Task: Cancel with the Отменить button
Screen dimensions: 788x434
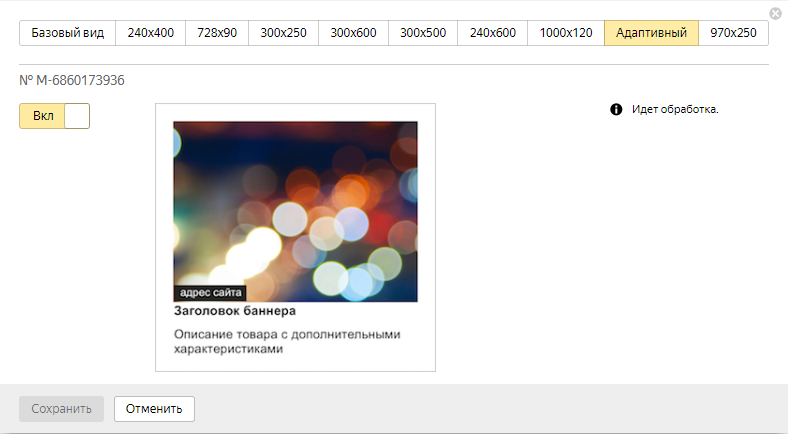Action: click(x=154, y=409)
